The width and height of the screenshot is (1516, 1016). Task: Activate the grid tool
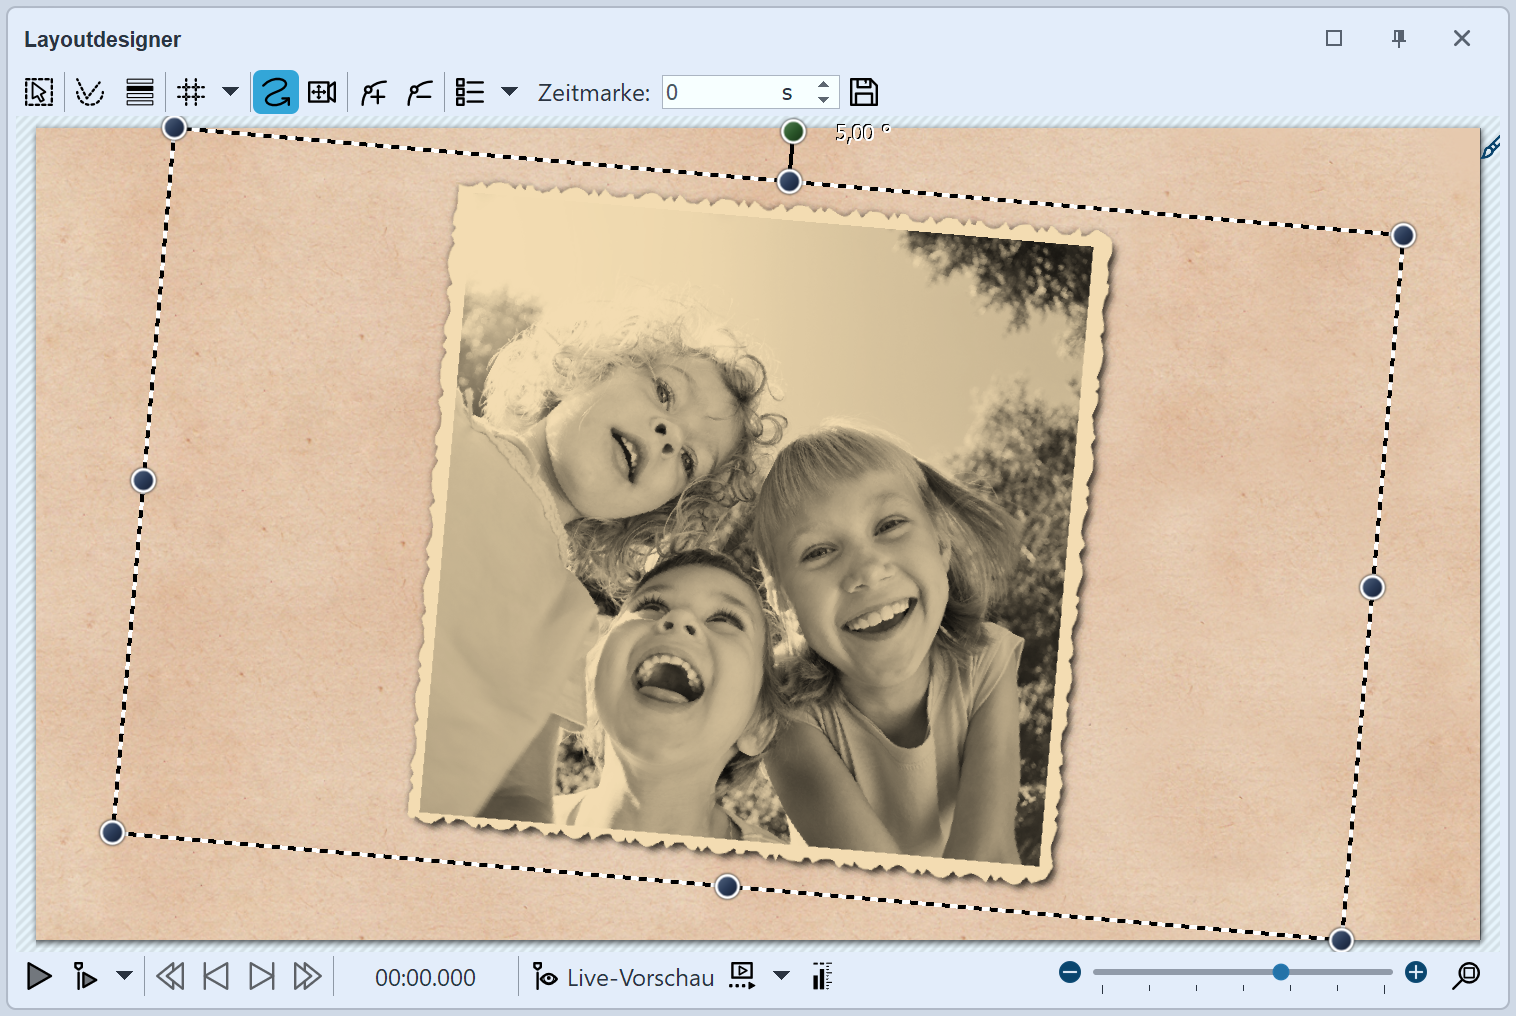pyautogui.click(x=190, y=92)
